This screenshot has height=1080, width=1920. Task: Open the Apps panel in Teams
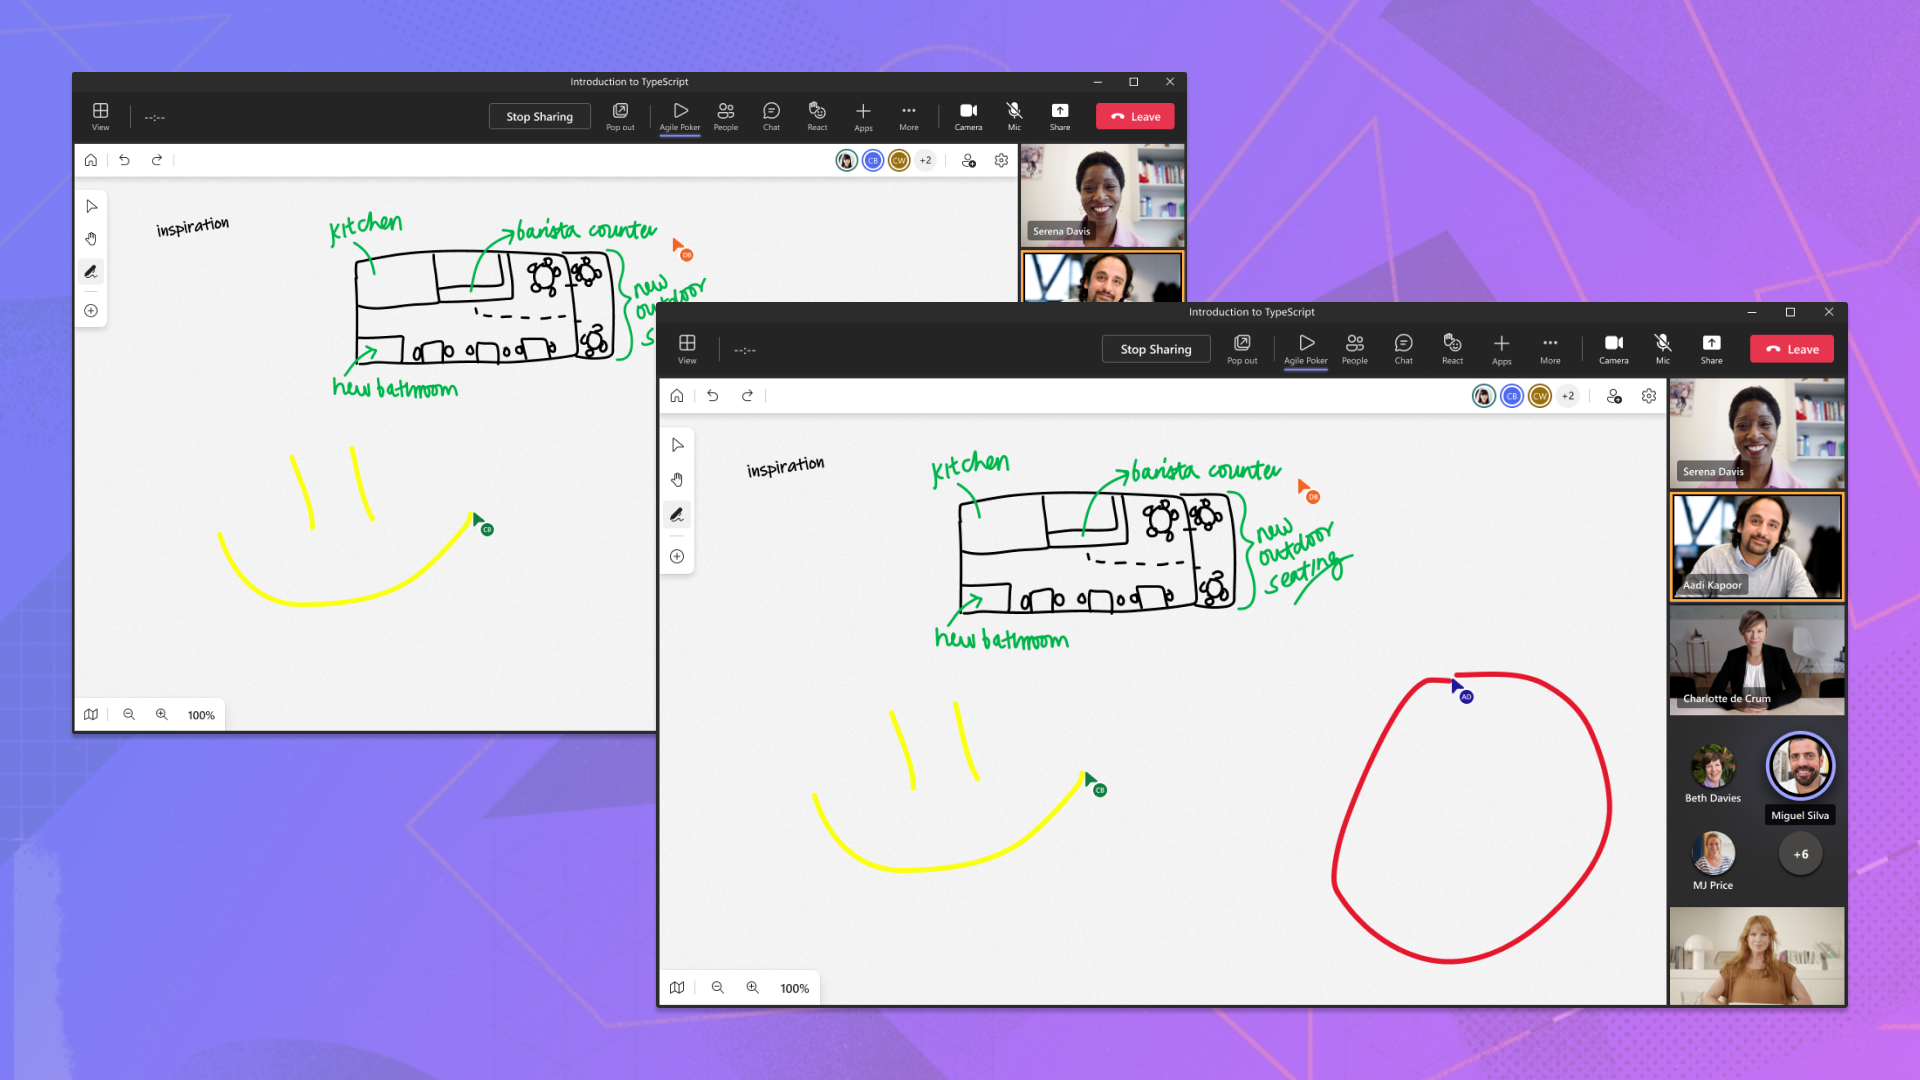[x=1502, y=348]
